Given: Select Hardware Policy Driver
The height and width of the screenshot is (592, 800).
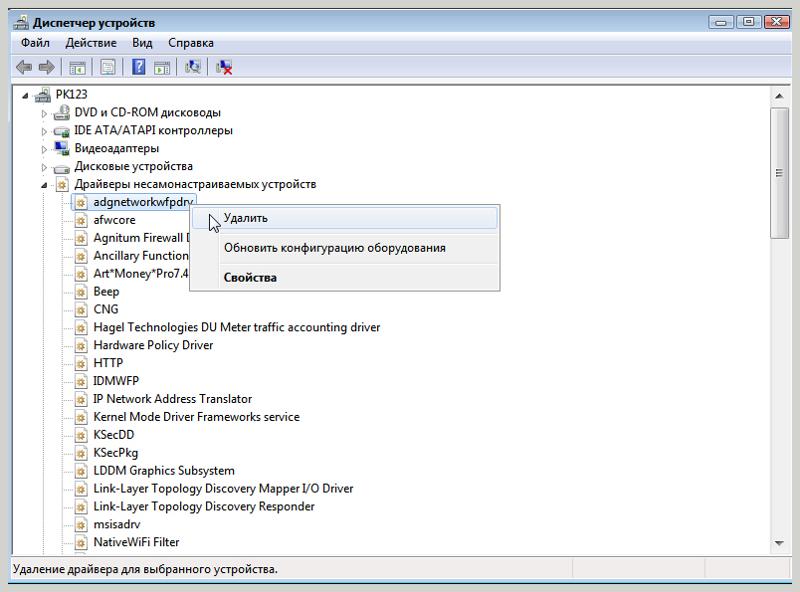Looking at the screenshot, I should 153,345.
